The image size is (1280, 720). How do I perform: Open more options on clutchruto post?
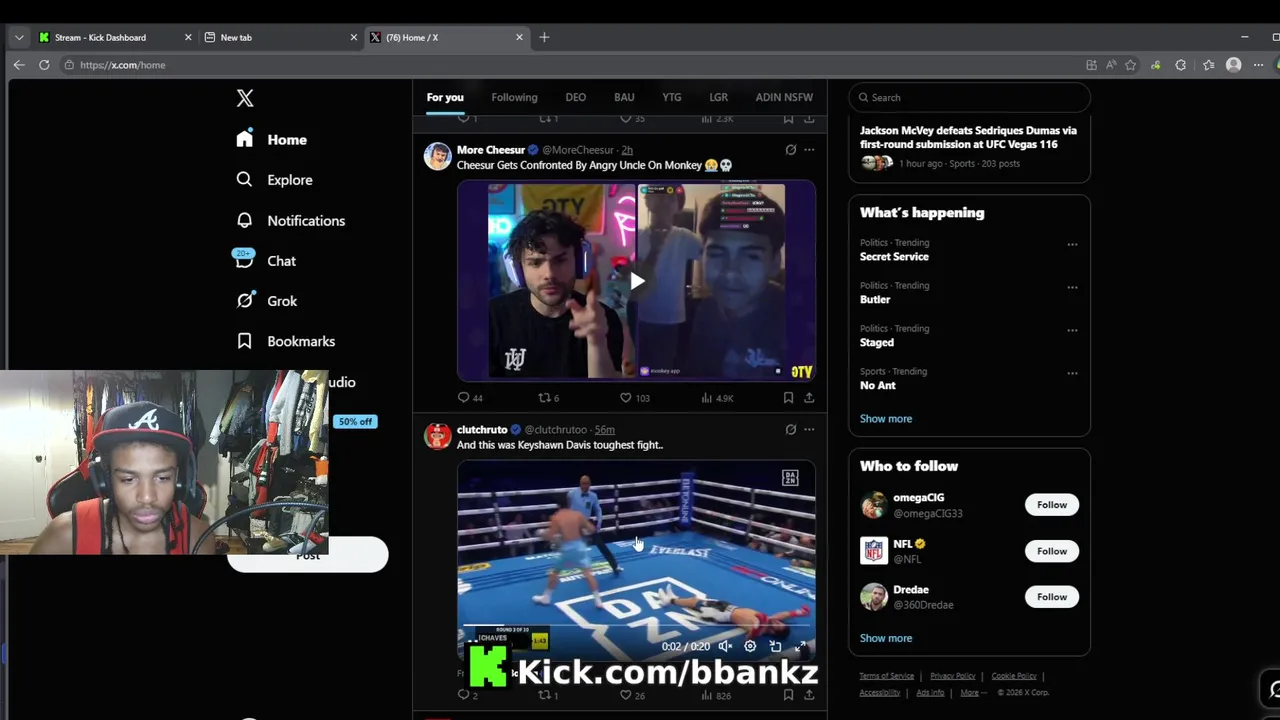pos(809,430)
